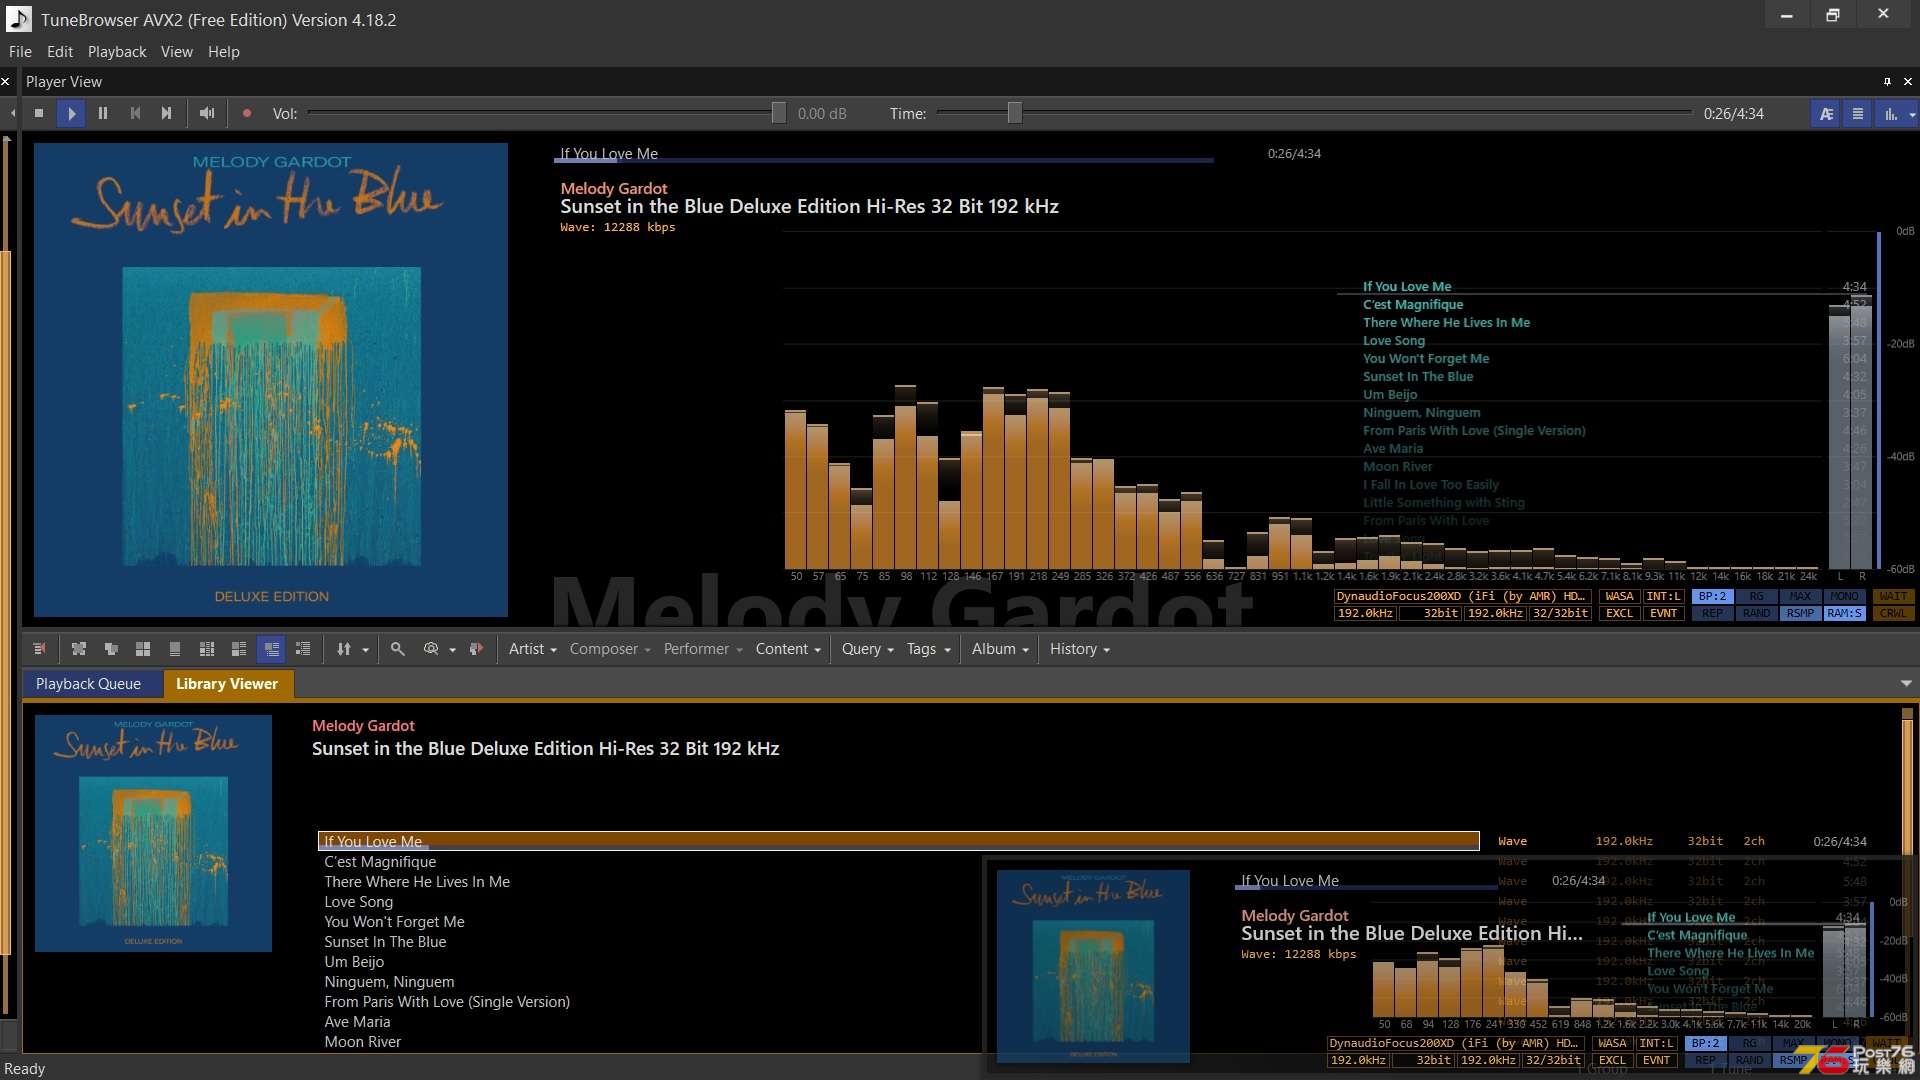Viewport: 1920px width, 1080px height.
Task: Skip to the next track
Action: coord(167,113)
